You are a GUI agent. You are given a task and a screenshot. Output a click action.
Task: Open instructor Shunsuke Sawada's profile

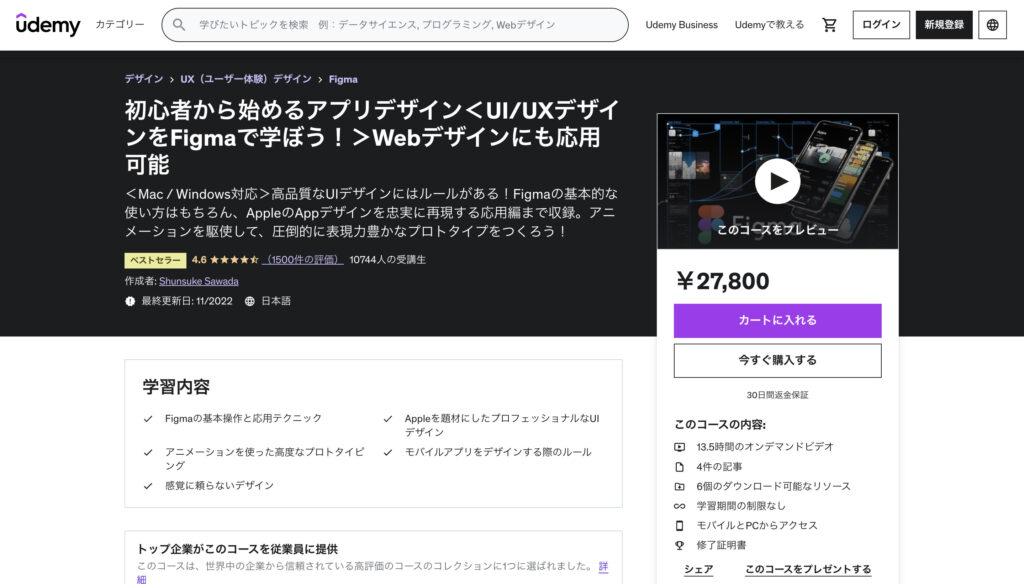199,281
